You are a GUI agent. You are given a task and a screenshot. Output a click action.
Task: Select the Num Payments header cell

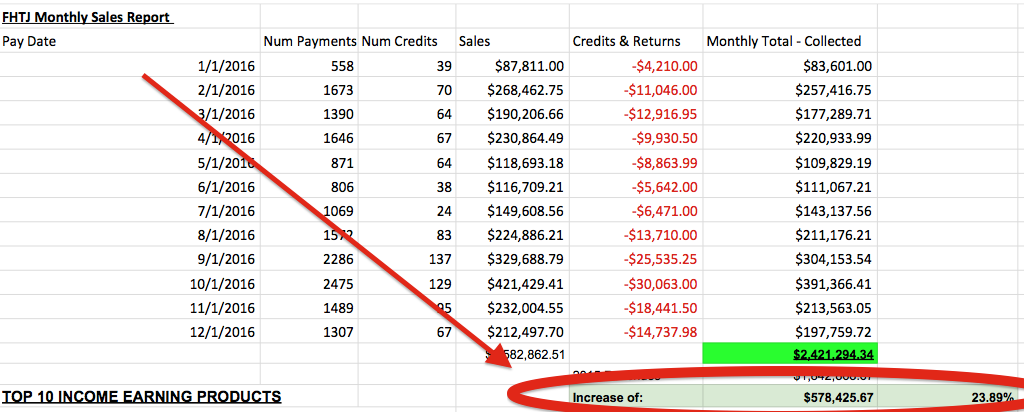[x=309, y=41]
